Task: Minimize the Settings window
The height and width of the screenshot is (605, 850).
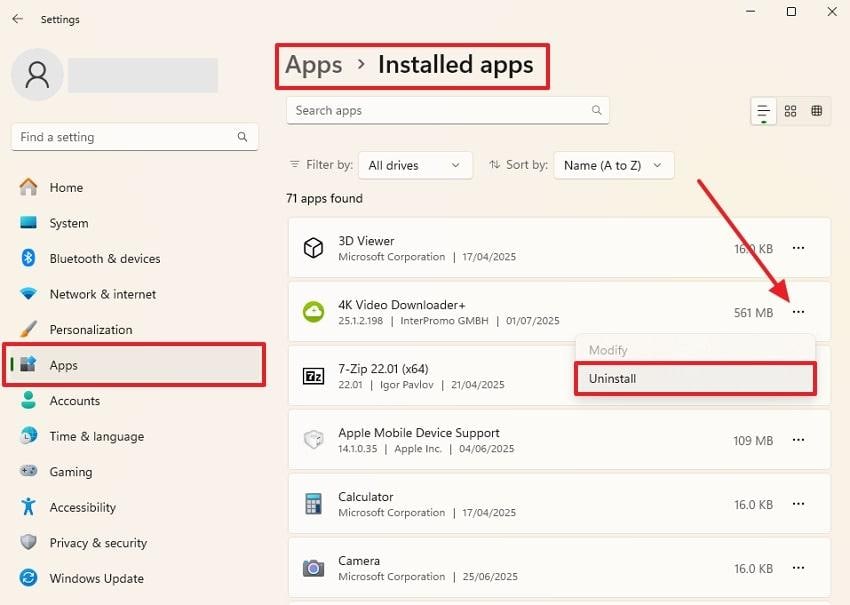Action: pos(750,11)
